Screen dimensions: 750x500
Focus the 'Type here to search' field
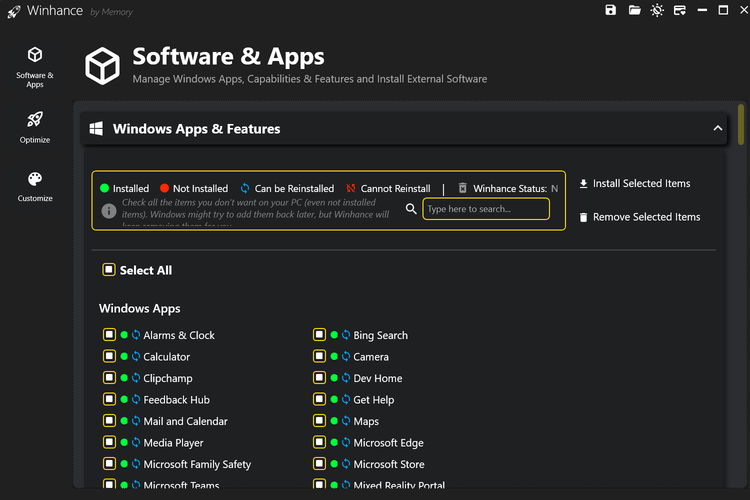click(x=486, y=209)
